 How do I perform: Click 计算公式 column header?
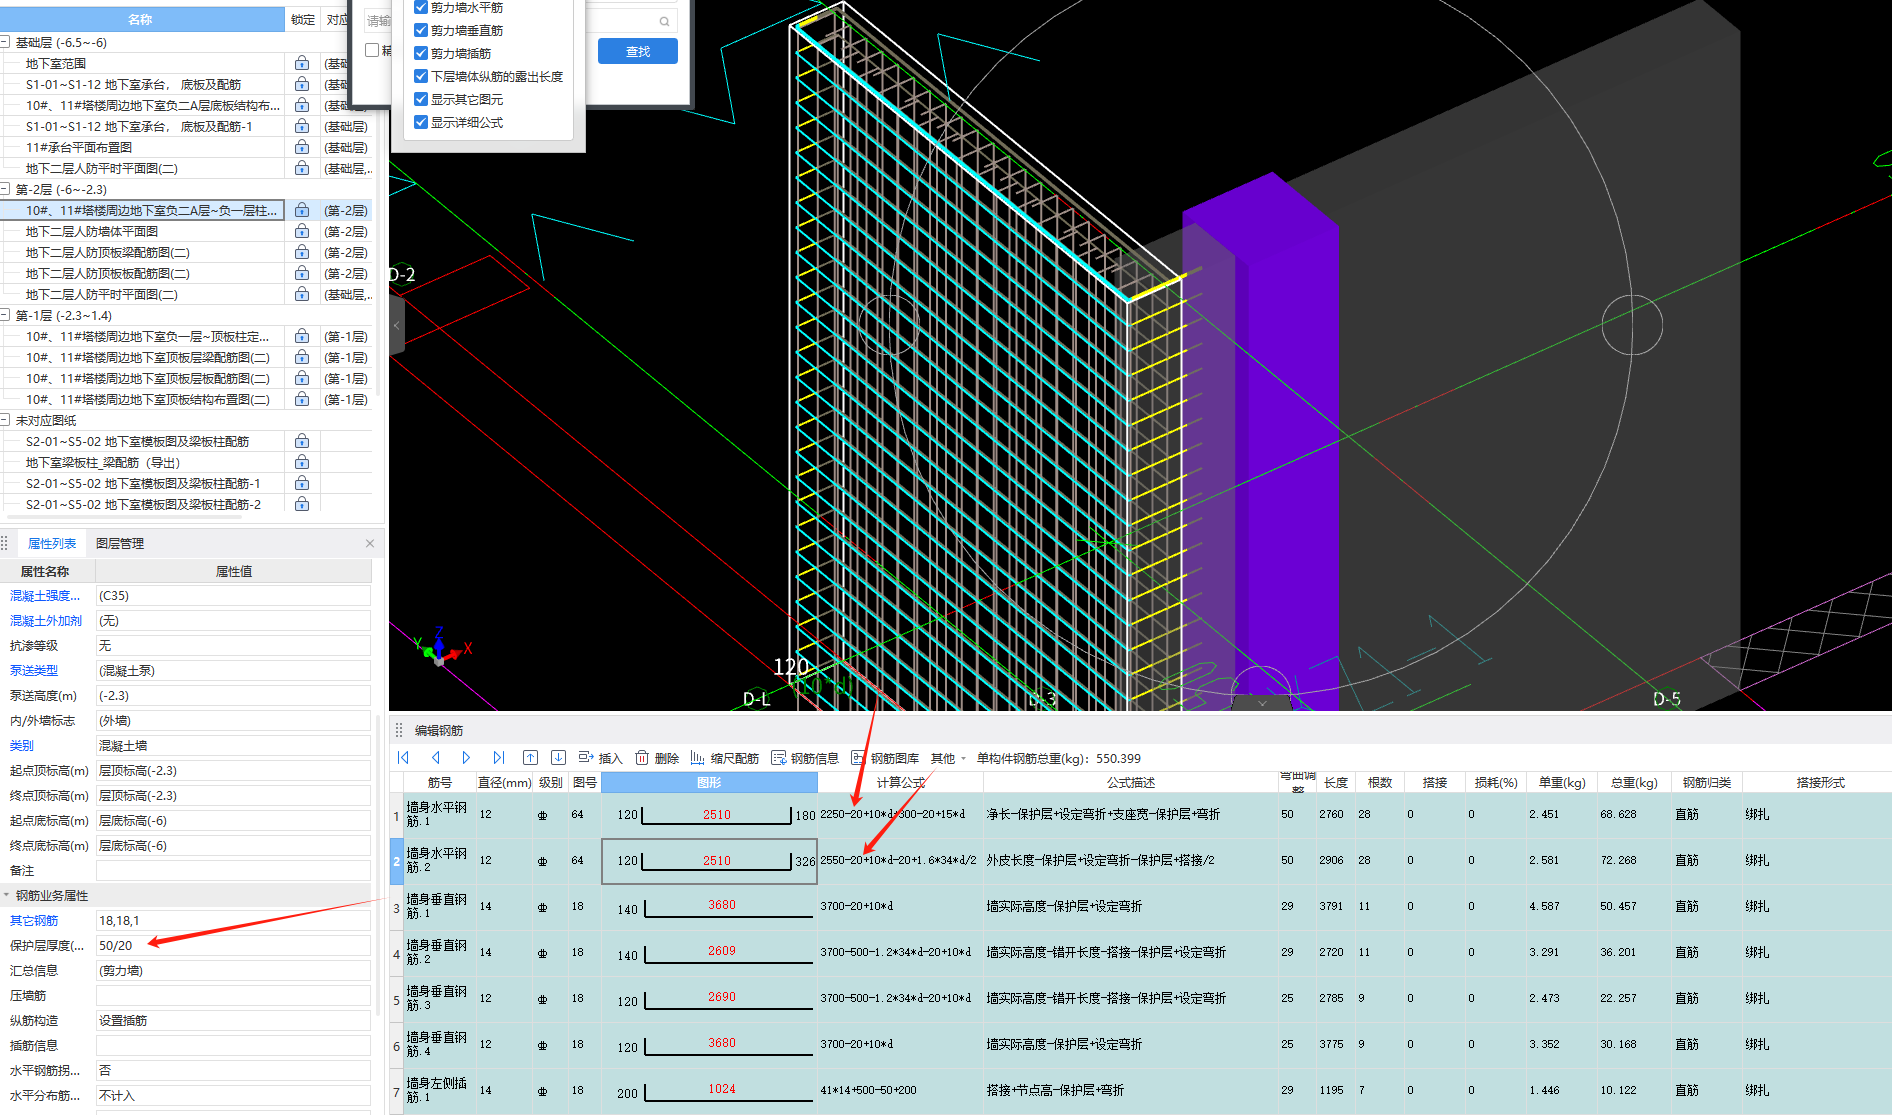(900, 782)
